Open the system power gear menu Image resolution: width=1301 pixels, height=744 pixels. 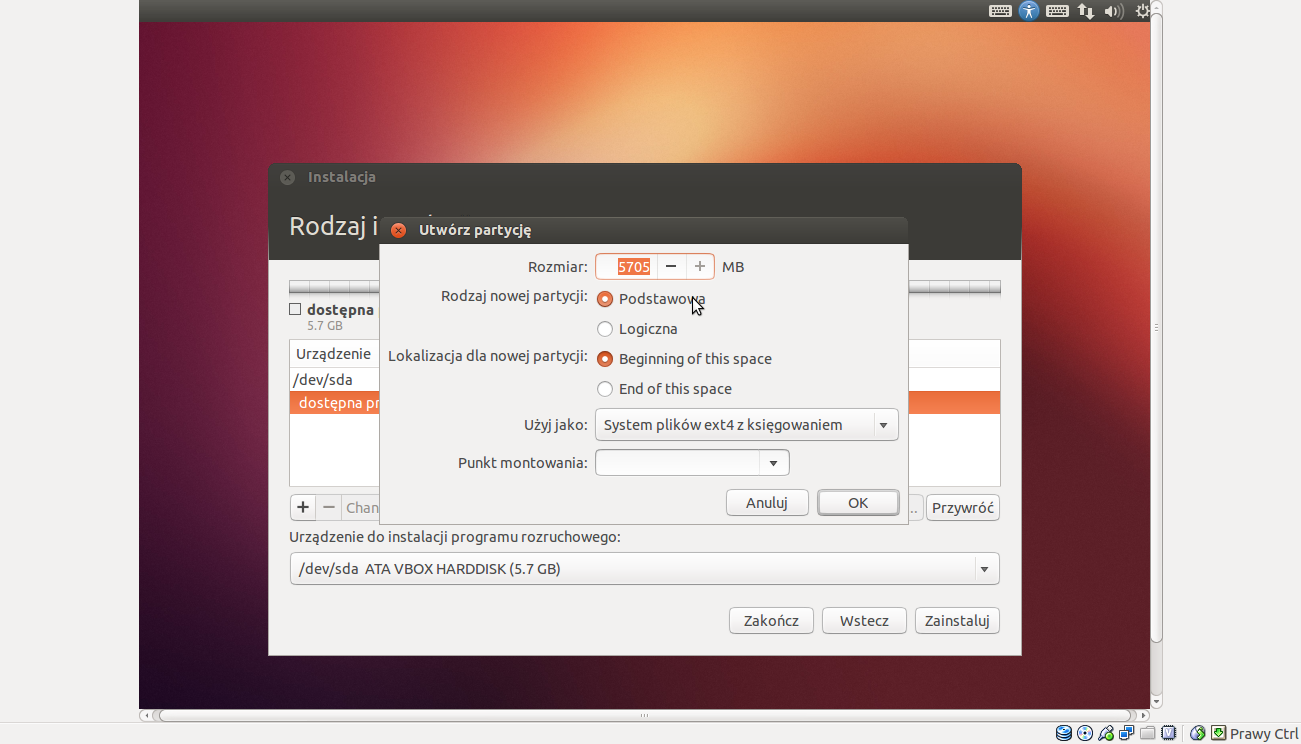click(x=1143, y=11)
